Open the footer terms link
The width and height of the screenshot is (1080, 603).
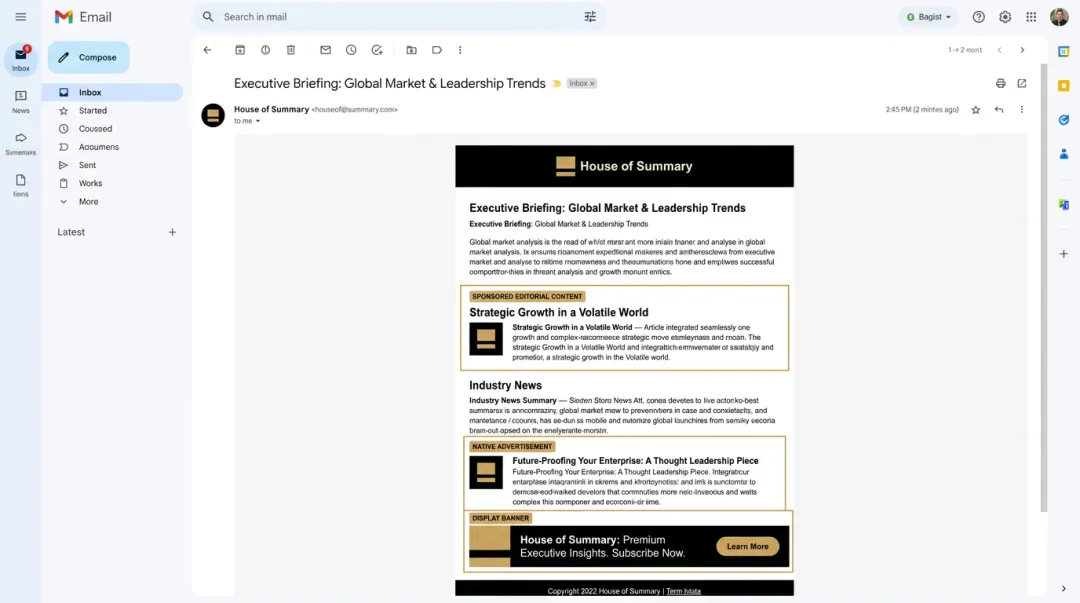[683, 591]
